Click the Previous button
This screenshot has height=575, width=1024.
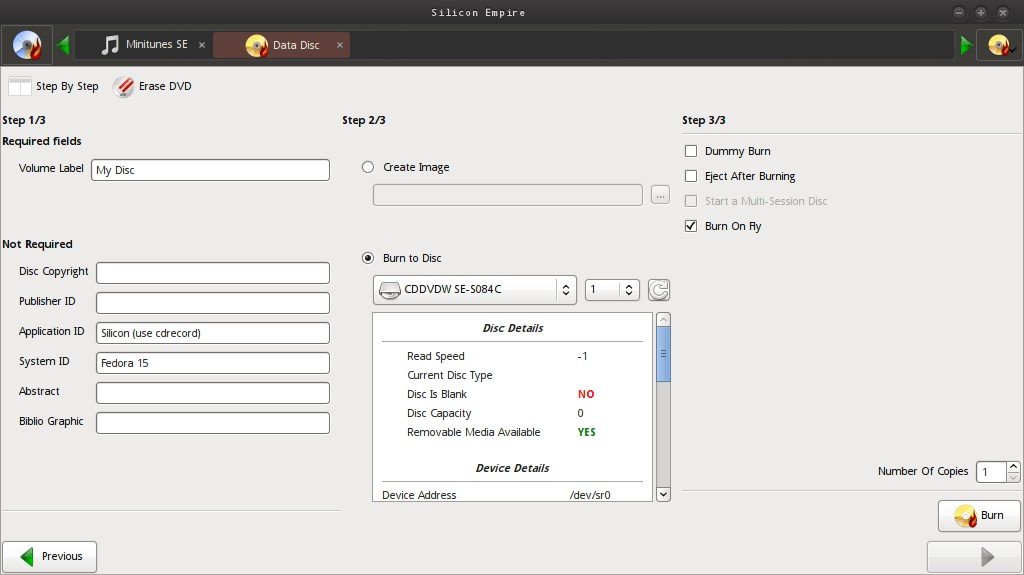(50, 557)
